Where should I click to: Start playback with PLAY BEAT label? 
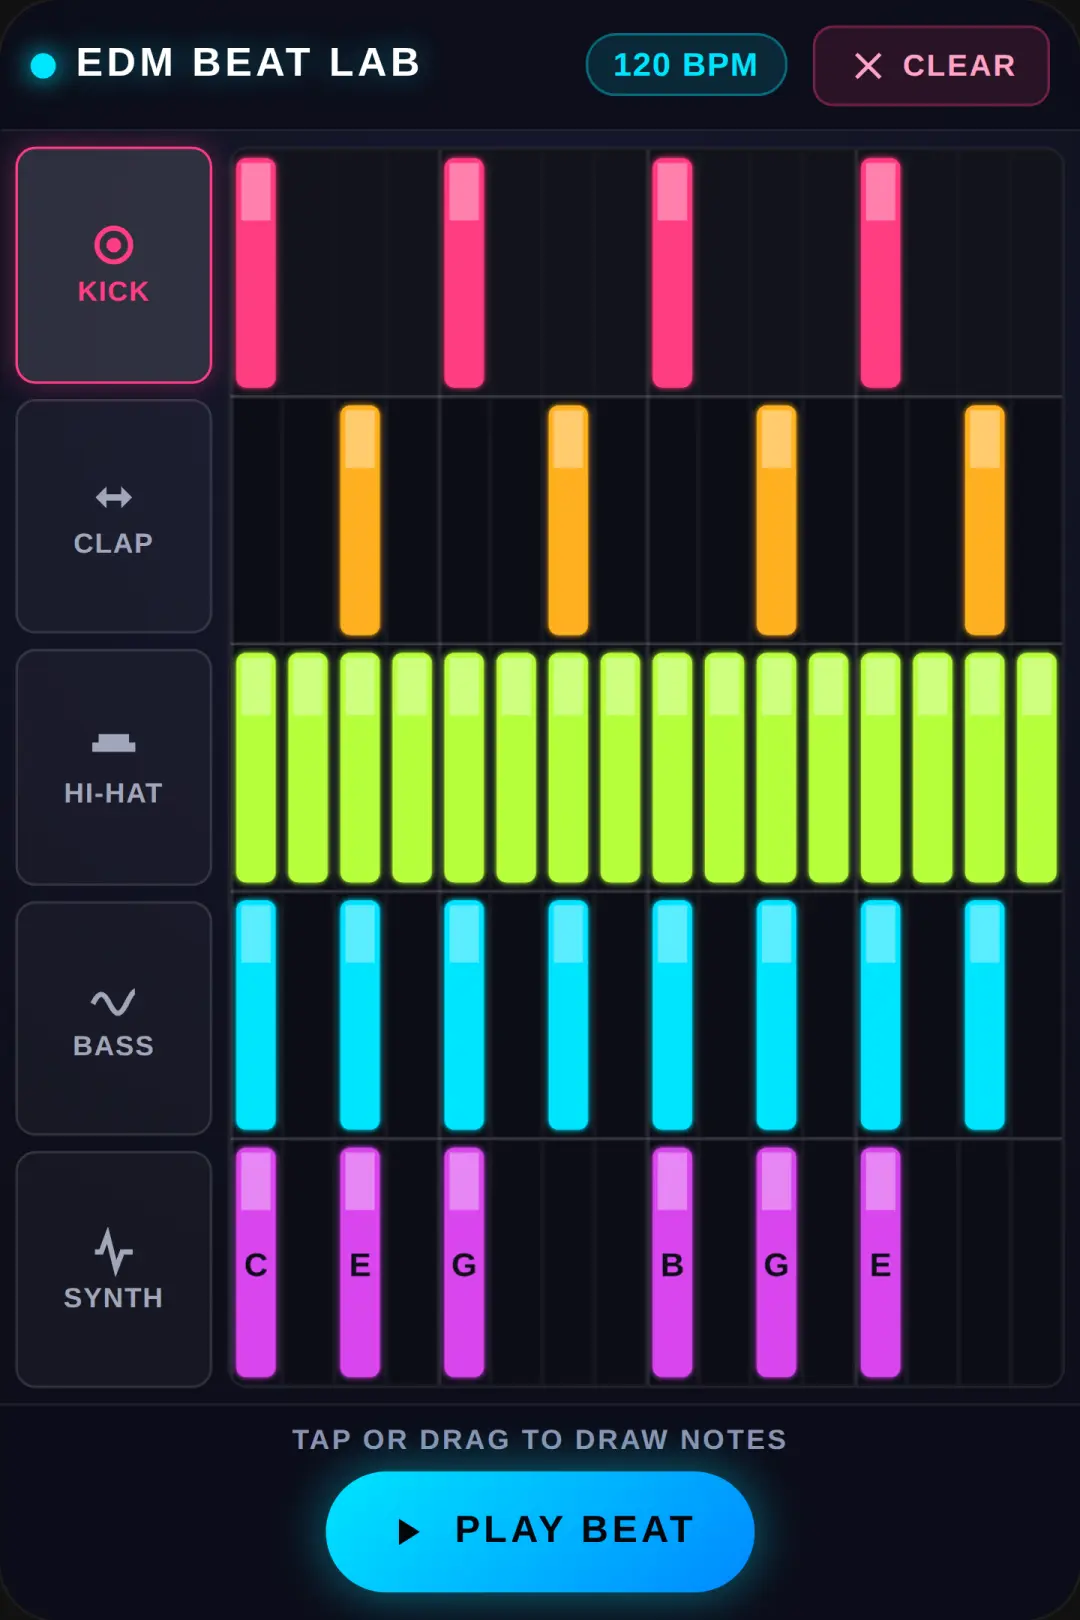(x=575, y=1530)
